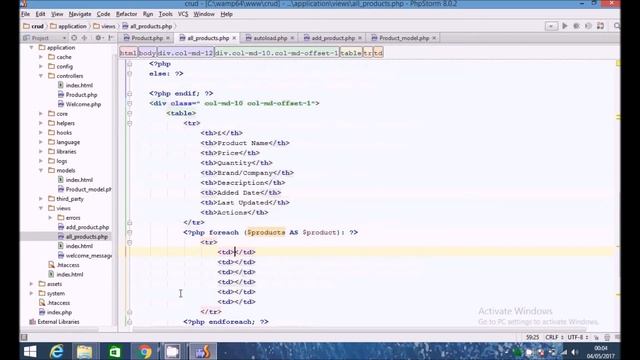Expand the config folder
The image size is (640, 360).
click(x=41, y=66)
